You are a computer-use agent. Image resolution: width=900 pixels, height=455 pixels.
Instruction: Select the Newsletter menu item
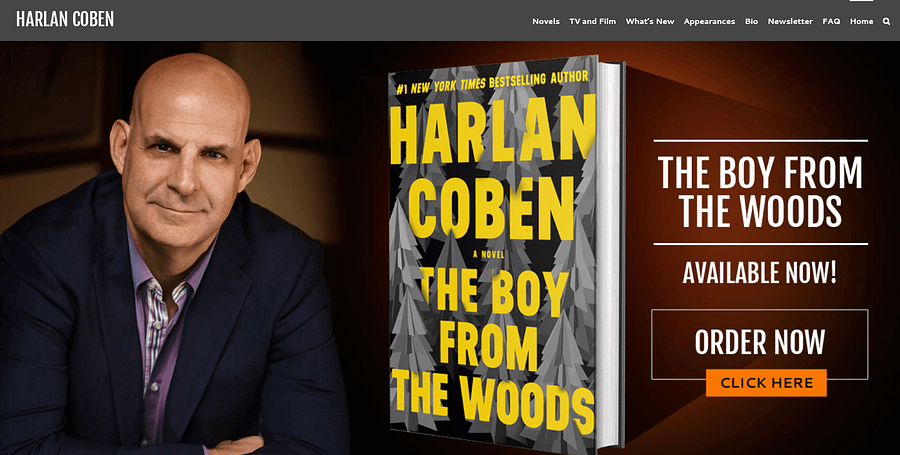tap(790, 21)
